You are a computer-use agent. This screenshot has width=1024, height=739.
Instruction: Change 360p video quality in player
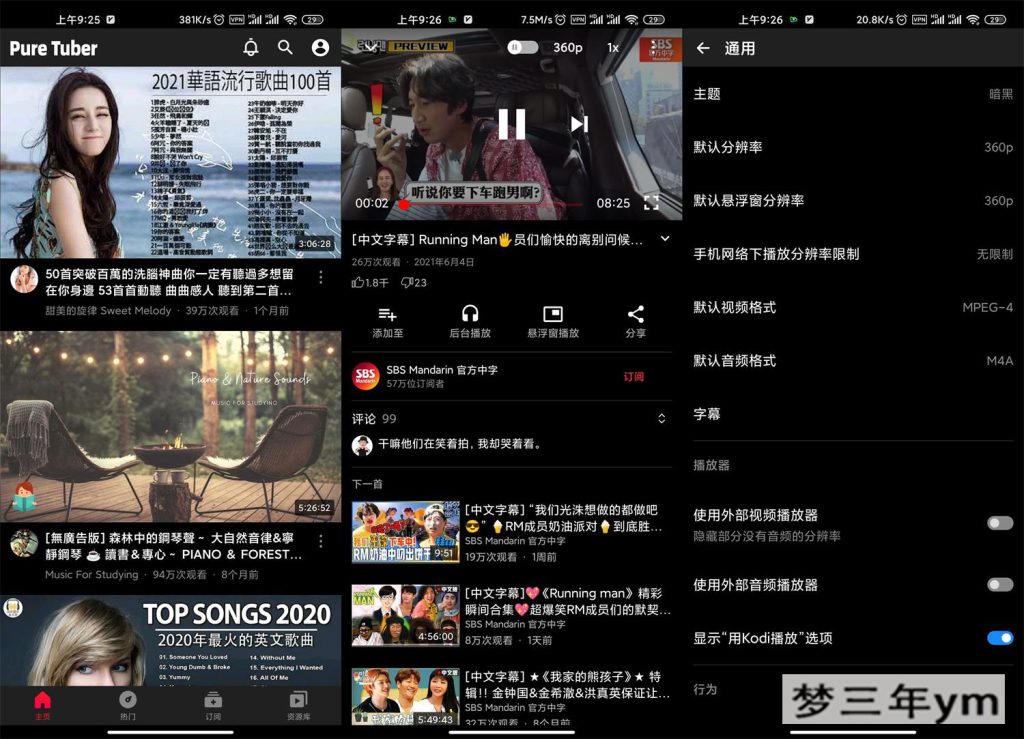pos(568,48)
